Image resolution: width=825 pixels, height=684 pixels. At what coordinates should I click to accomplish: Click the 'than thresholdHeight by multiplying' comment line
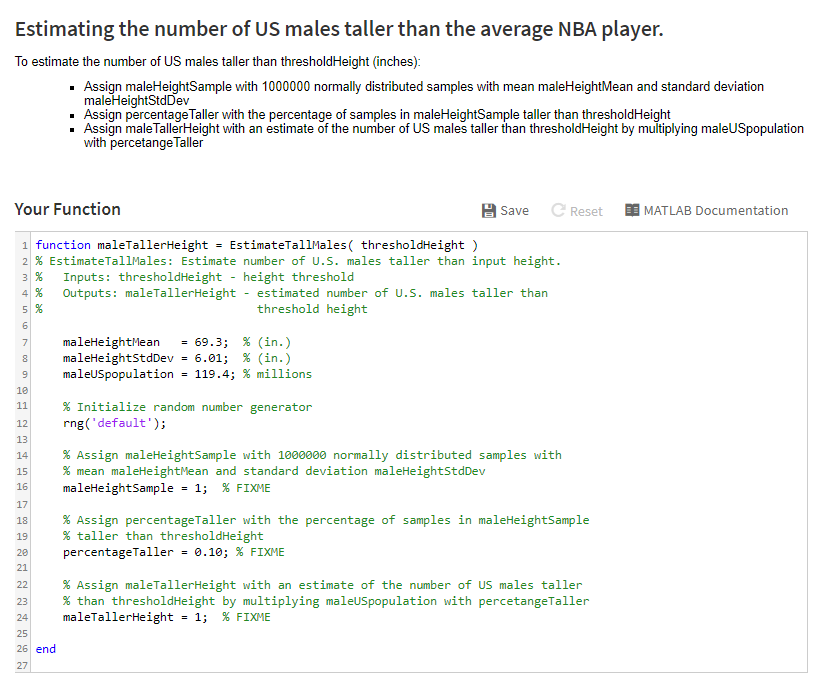click(326, 601)
